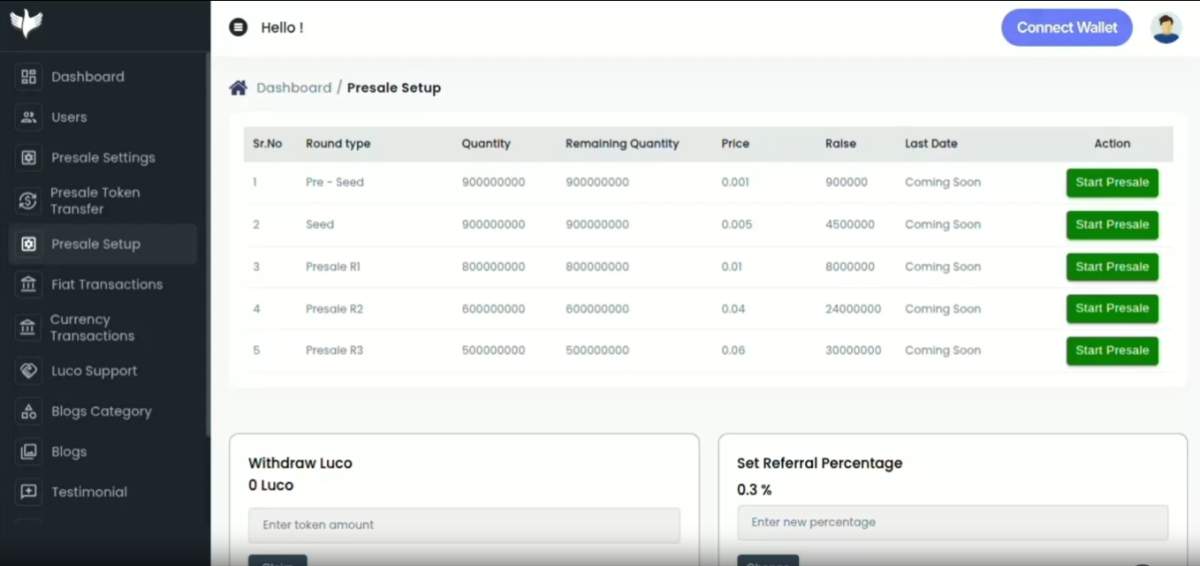Click the Enter new percentage field
1200x566 pixels.
[952, 523]
